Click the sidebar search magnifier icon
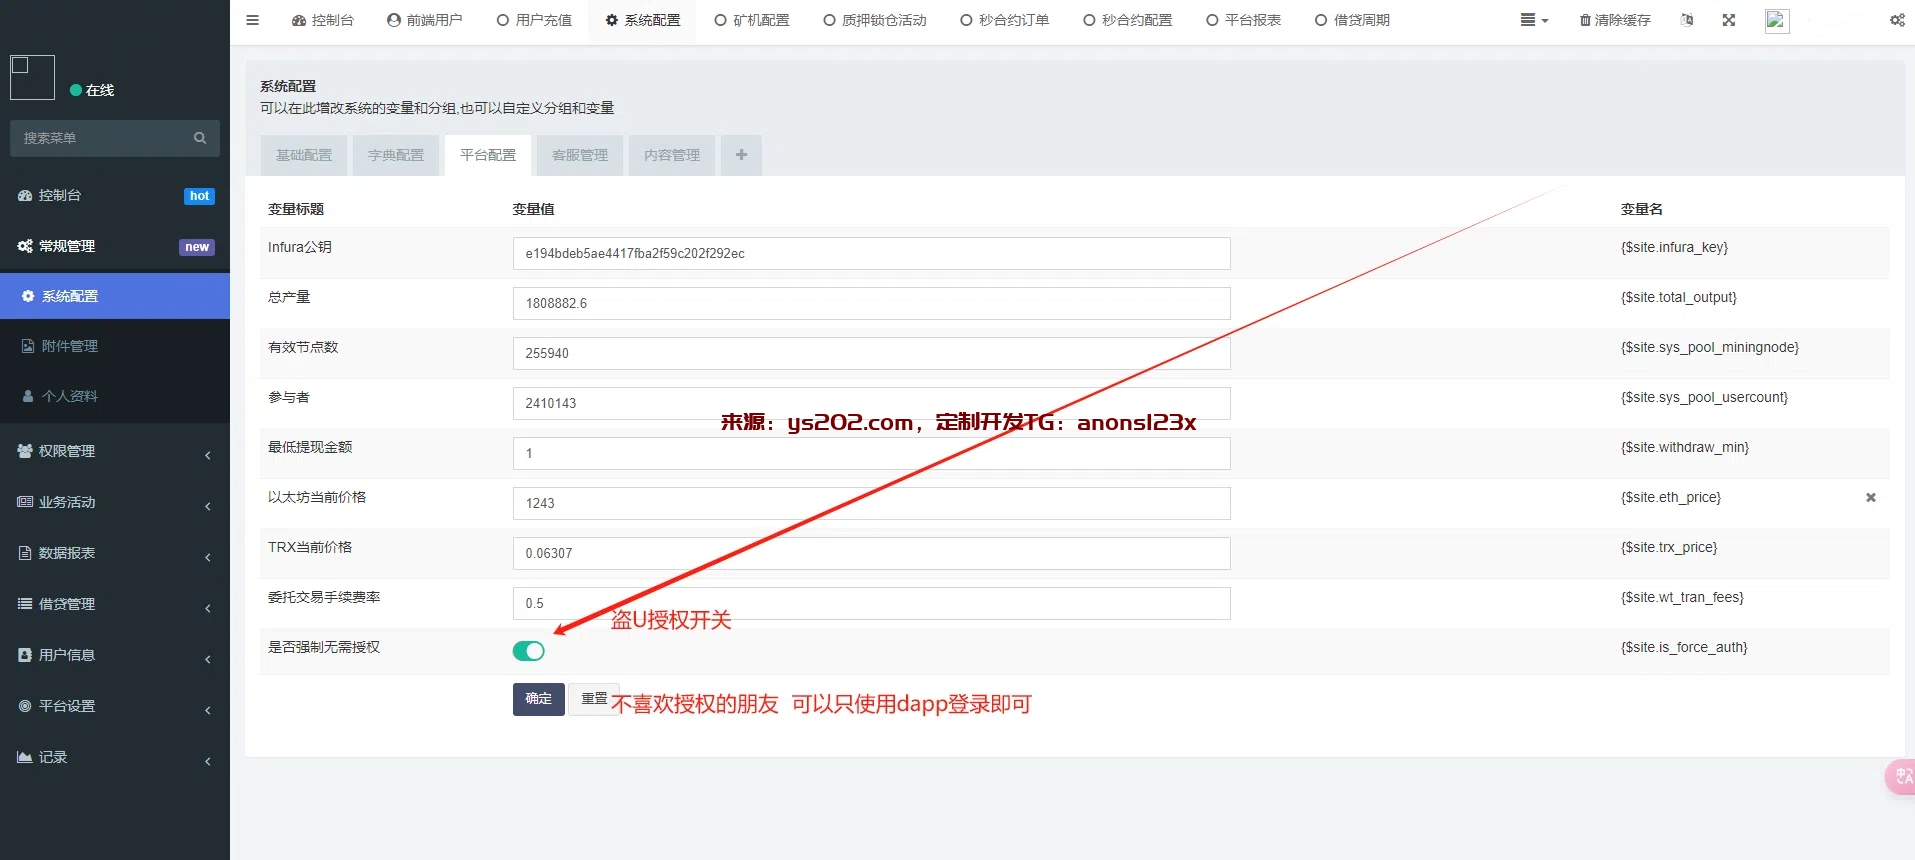Image resolution: width=1915 pixels, height=860 pixels. (x=200, y=138)
